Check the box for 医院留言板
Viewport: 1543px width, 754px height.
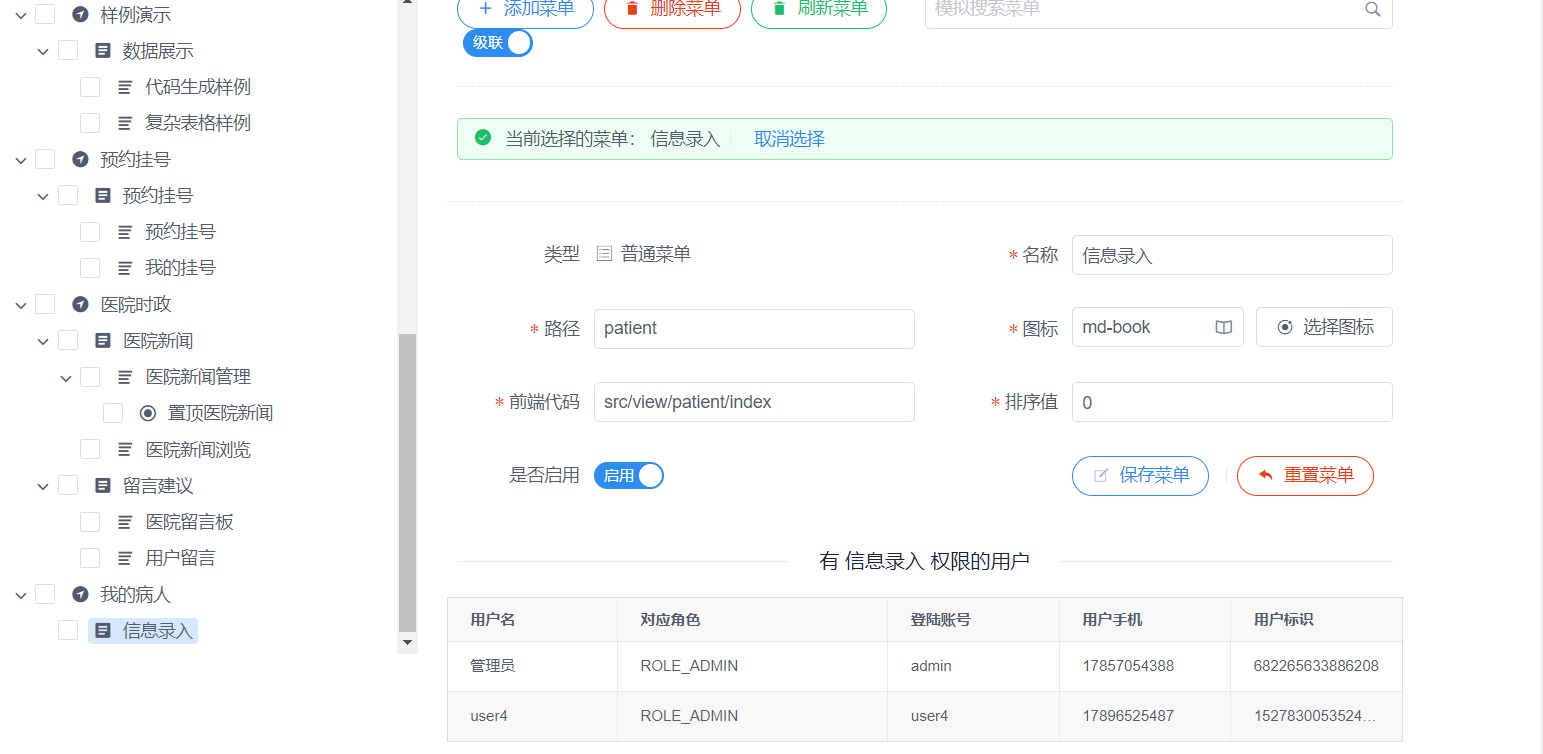90,522
